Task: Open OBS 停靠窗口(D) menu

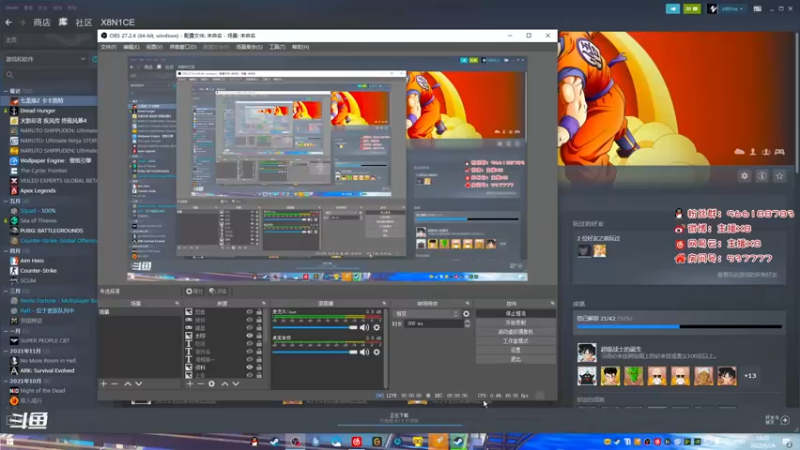Action: 183,47
